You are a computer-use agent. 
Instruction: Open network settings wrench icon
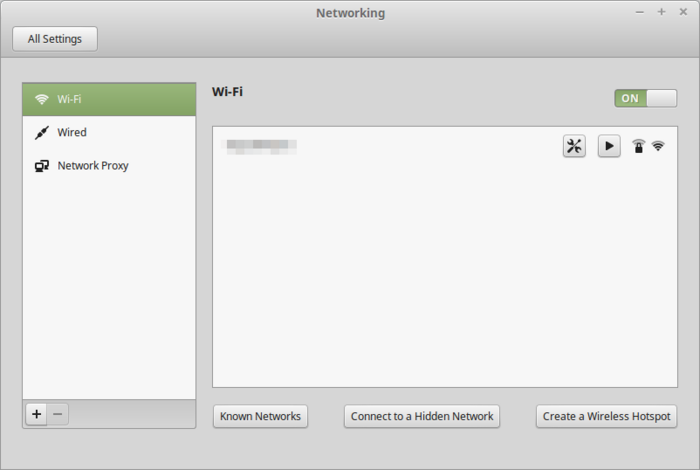click(574, 146)
